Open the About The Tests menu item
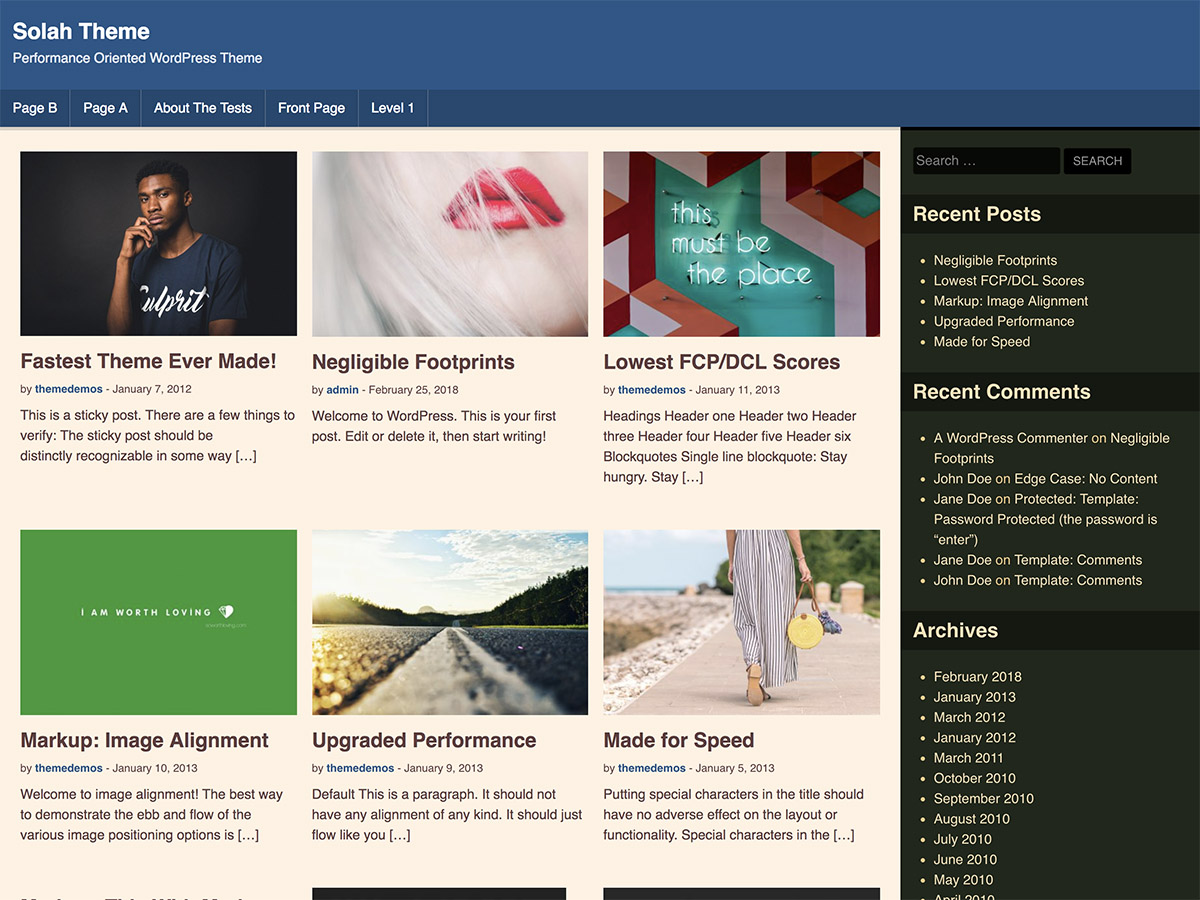This screenshot has height=900, width=1200. [203, 108]
